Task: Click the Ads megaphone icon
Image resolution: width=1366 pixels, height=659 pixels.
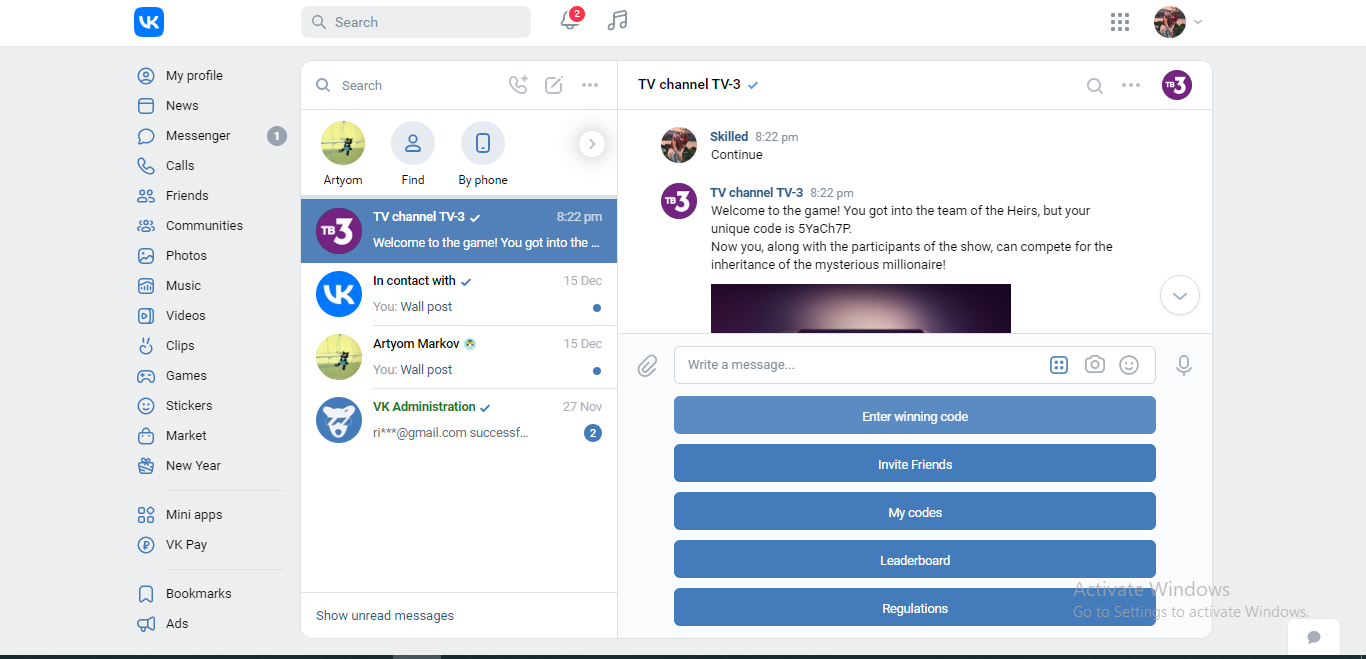Action: [146, 624]
